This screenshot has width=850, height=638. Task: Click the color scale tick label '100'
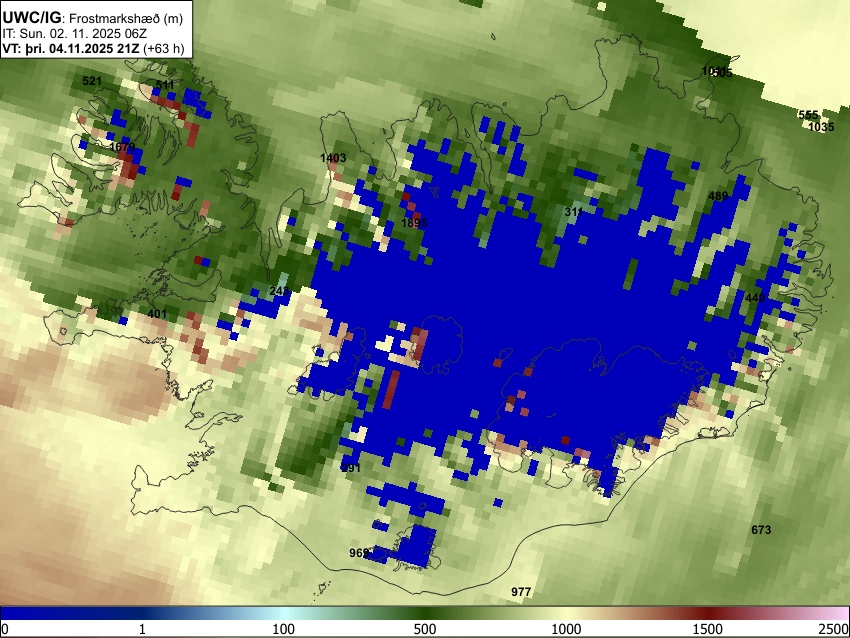coord(284,629)
